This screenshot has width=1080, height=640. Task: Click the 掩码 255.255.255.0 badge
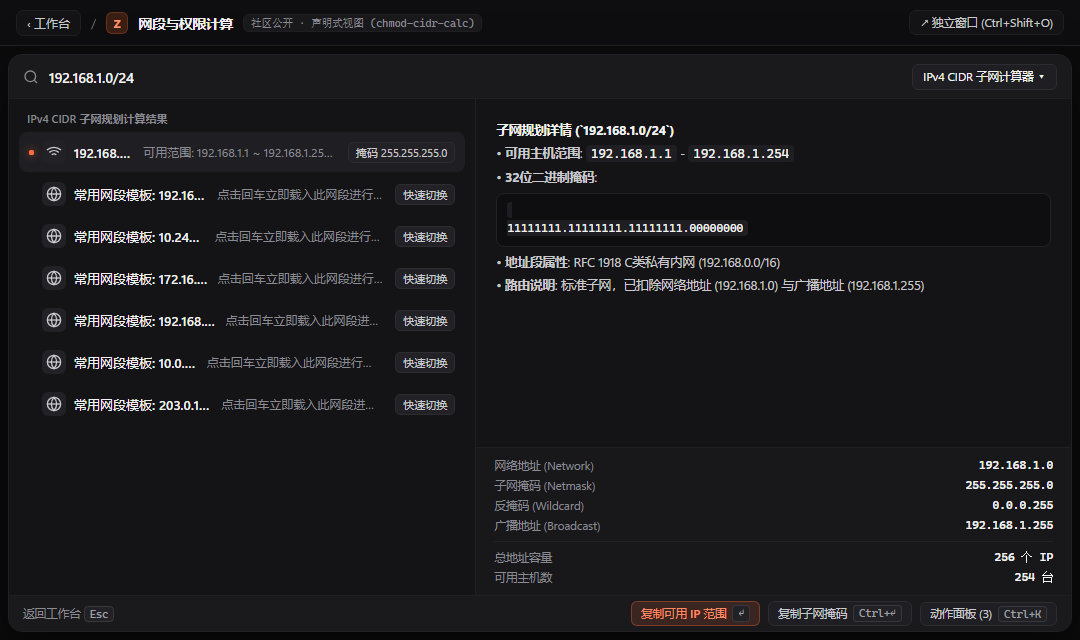[401, 153]
